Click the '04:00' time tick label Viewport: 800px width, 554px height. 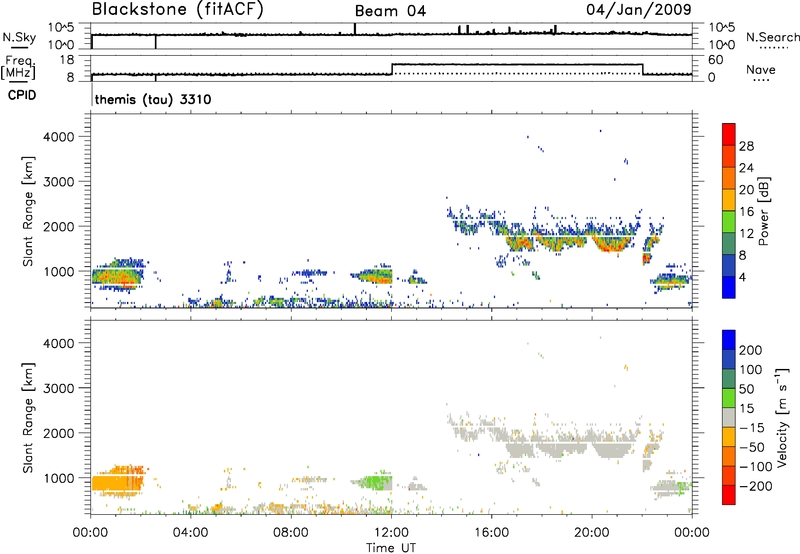pos(190,533)
